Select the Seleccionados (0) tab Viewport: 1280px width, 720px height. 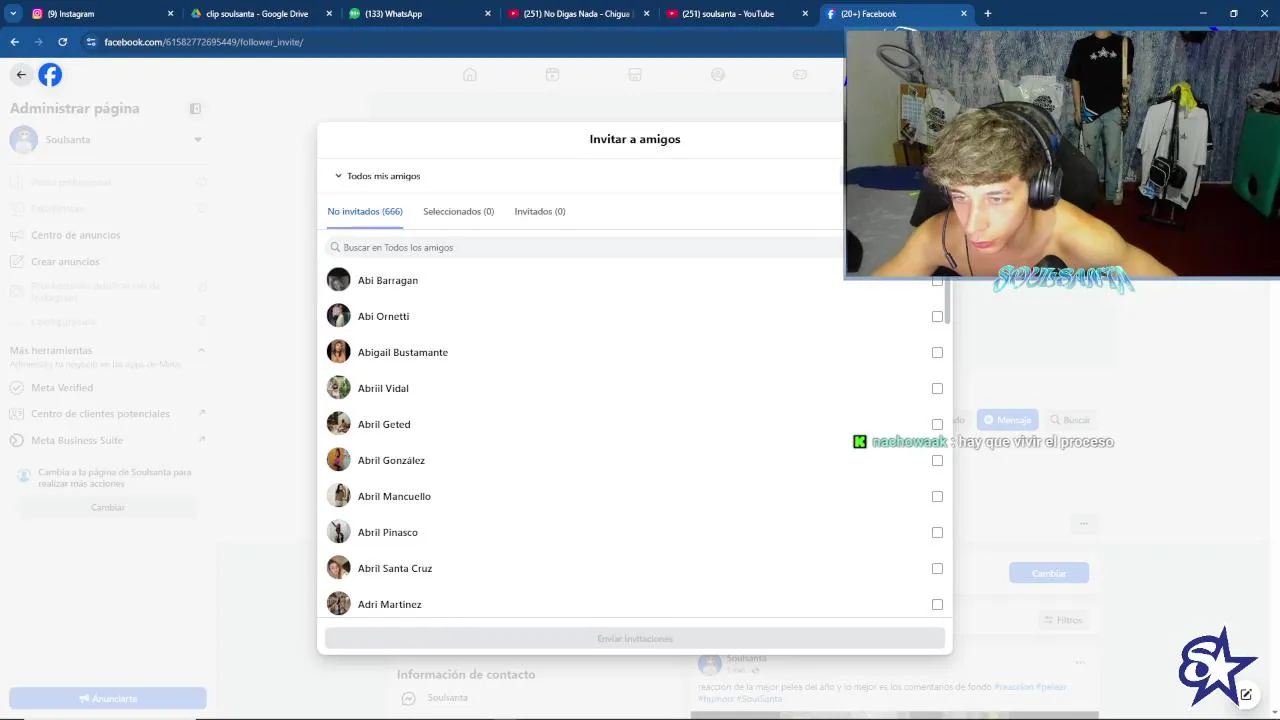click(x=458, y=212)
